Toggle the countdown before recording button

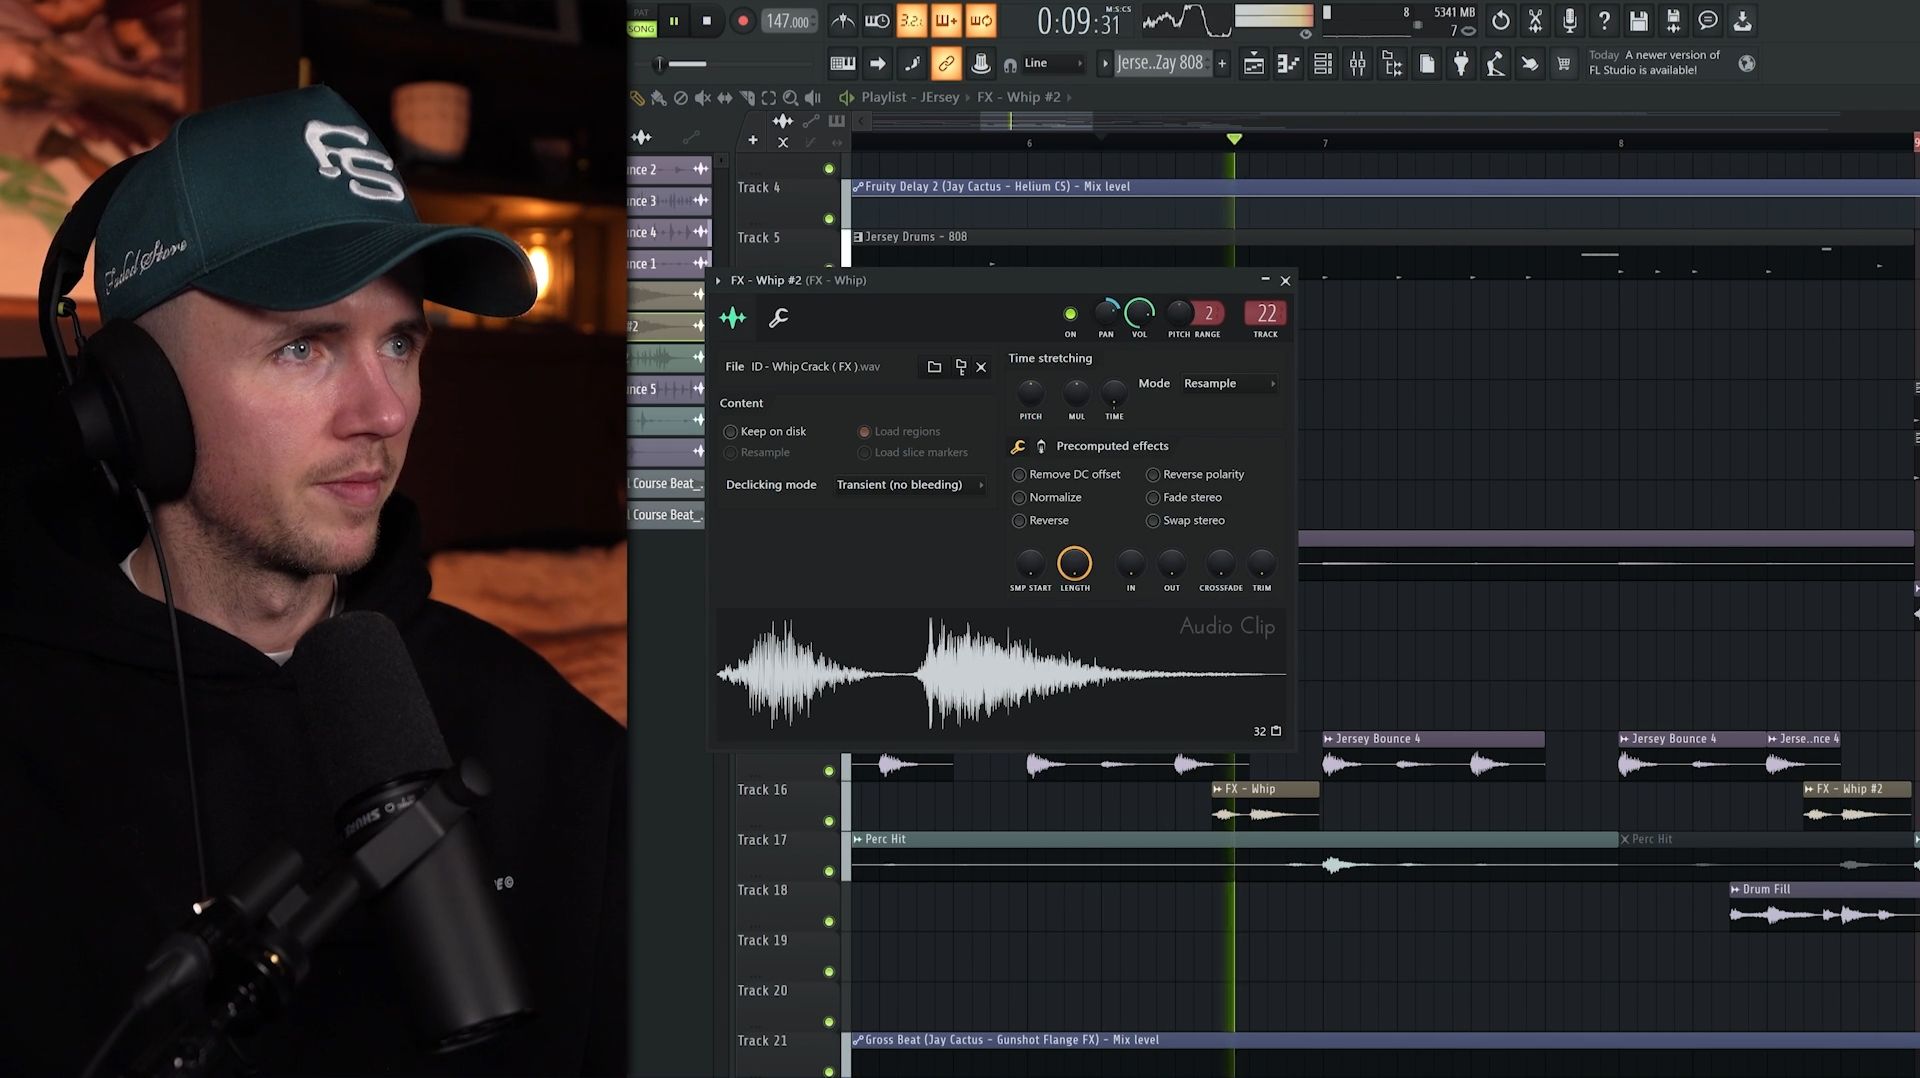(x=911, y=21)
